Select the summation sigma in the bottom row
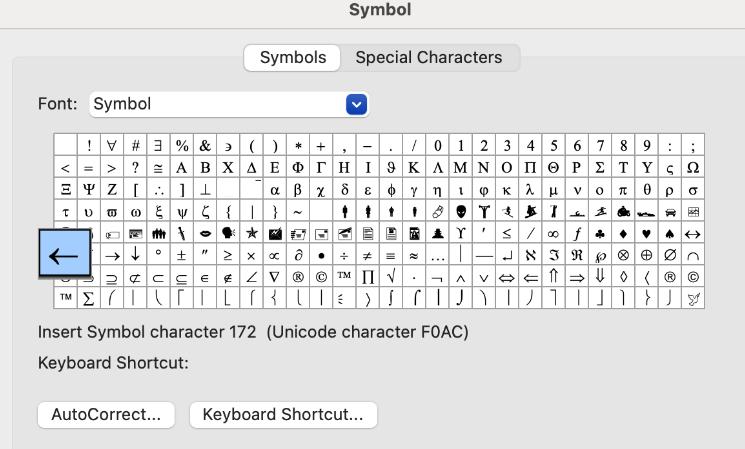The width and height of the screenshot is (745, 449). click(88, 299)
